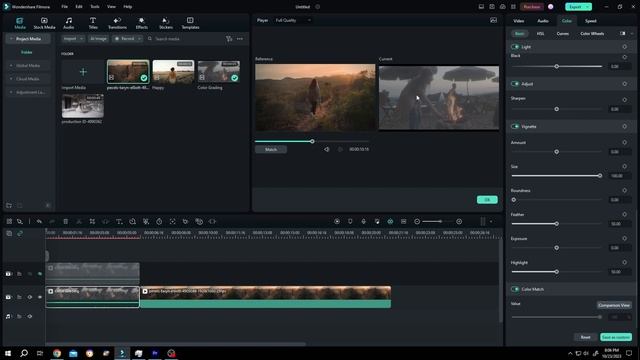640x360 pixels.
Task: Open the Import dropdown
Action: click(73, 38)
